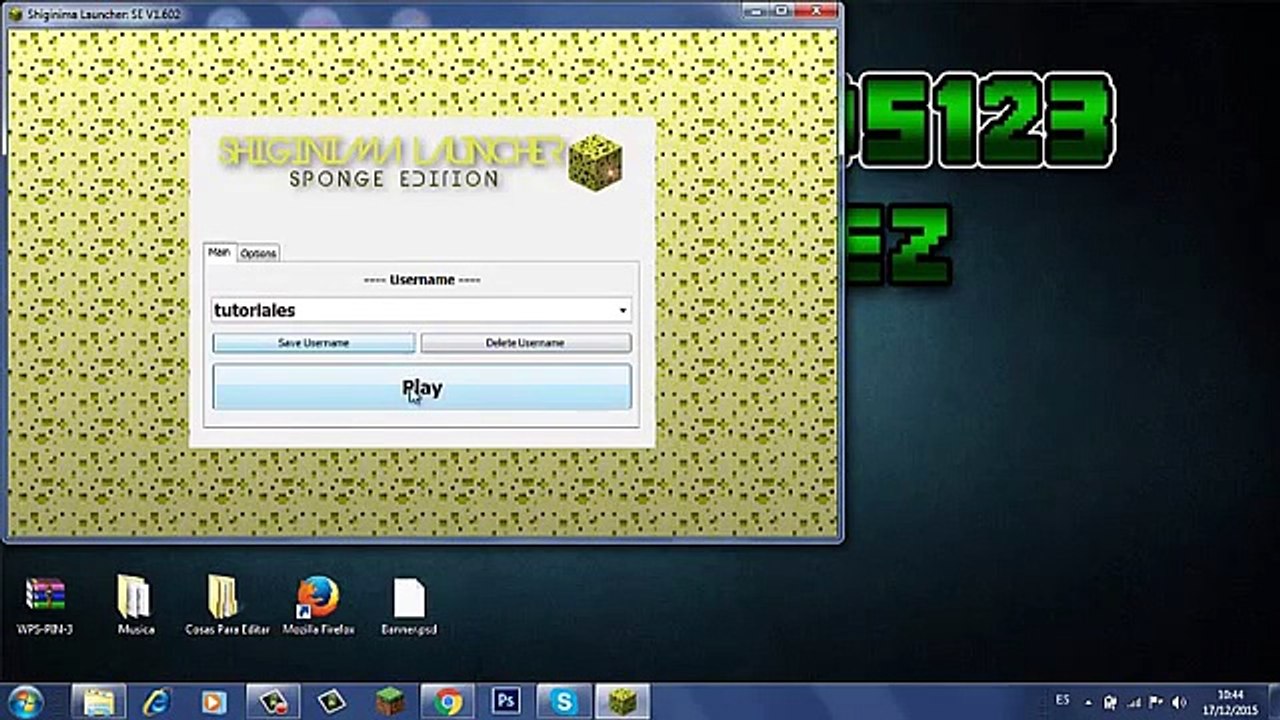Click the sponge block logo icon
The height and width of the screenshot is (720, 1280).
(595, 162)
